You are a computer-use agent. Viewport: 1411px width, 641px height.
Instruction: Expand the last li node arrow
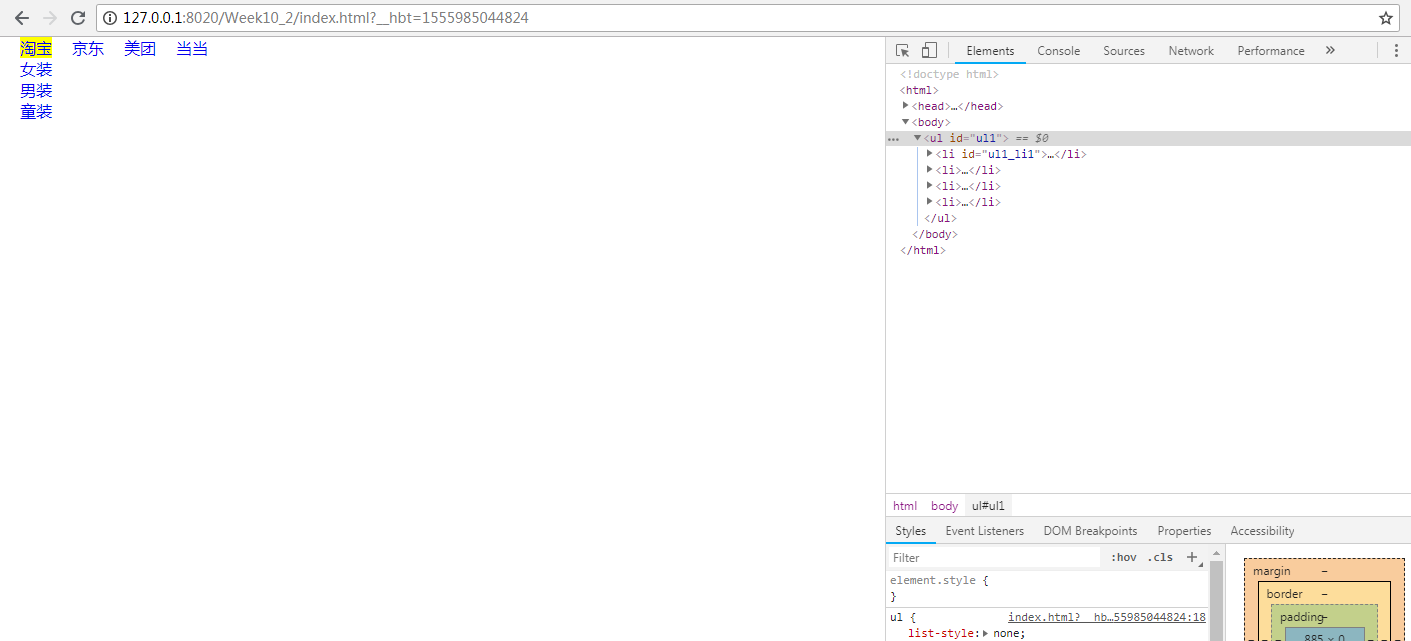coord(930,202)
